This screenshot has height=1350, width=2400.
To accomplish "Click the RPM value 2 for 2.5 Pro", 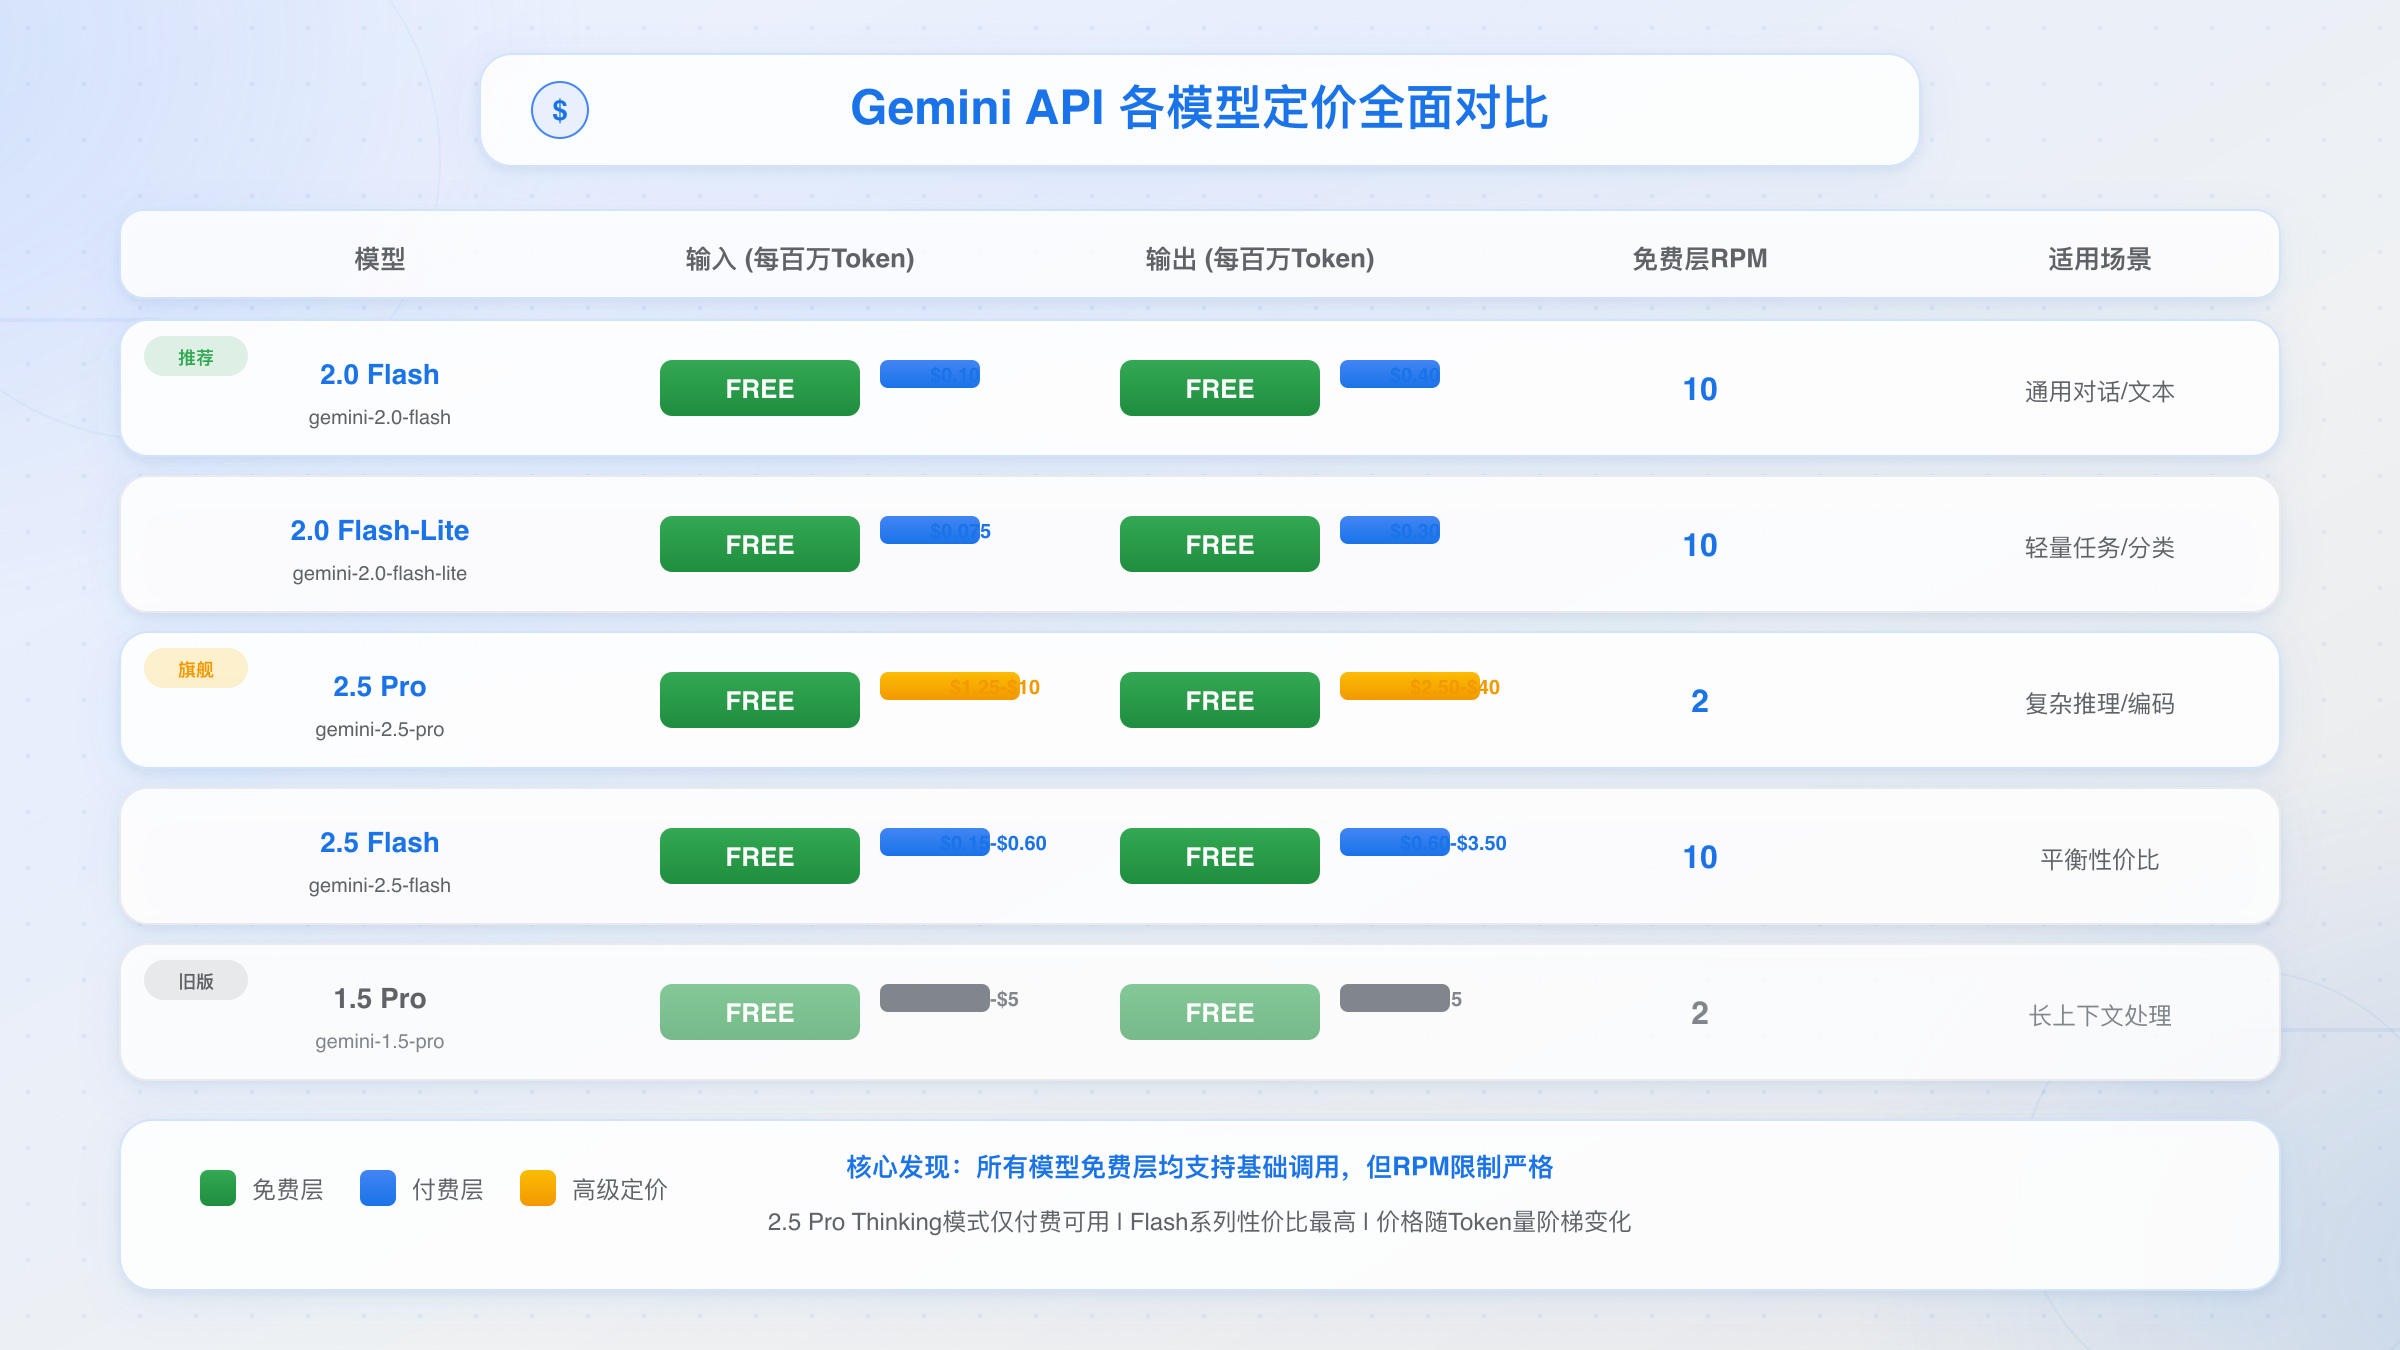I will point(1700,701).
